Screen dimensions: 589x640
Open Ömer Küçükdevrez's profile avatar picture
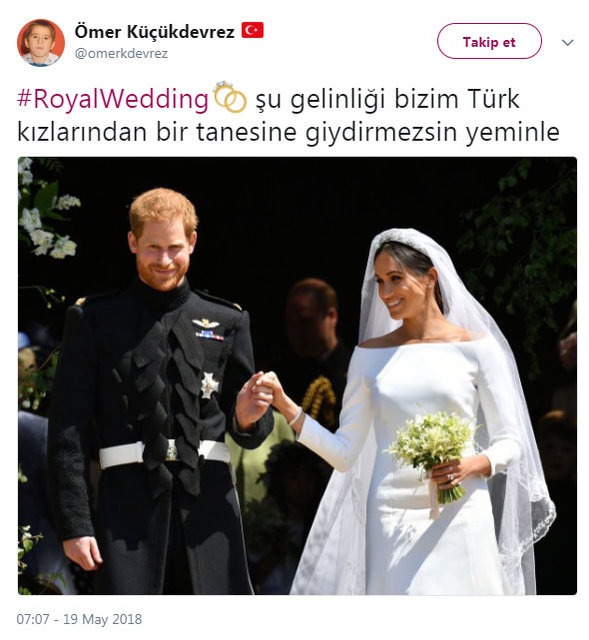tap(40, 42)
